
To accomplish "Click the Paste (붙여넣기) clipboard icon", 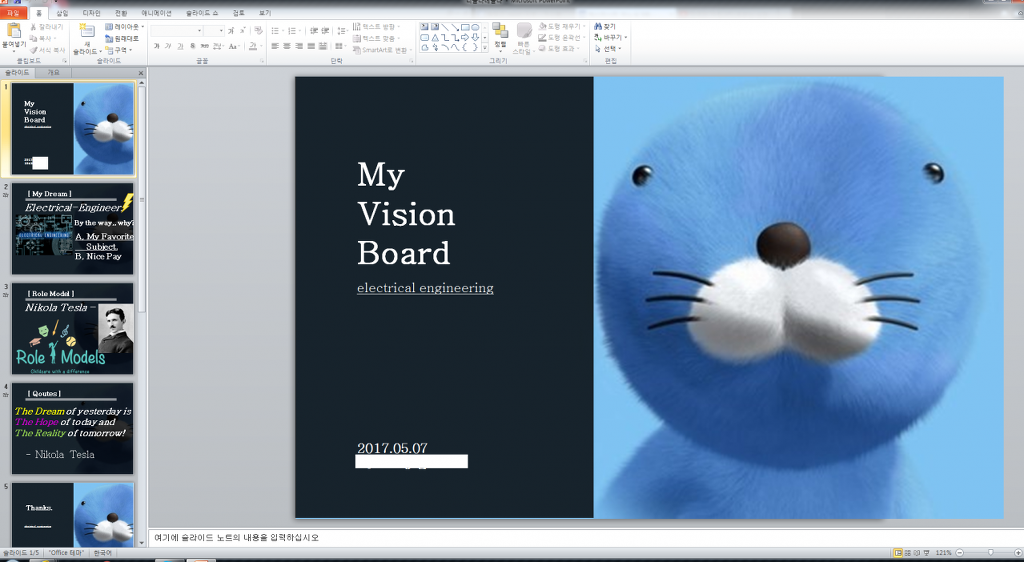I will pos(13,31).
